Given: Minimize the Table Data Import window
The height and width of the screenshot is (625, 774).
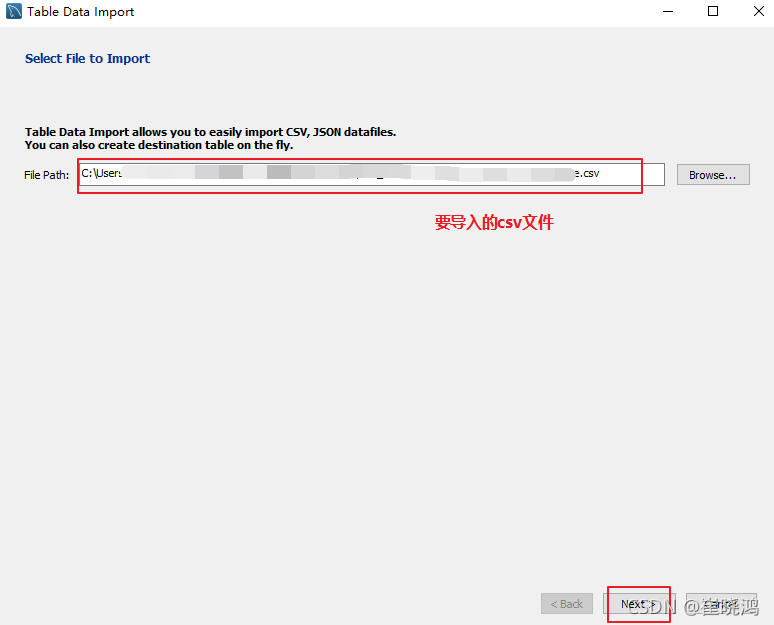Looking at the screenshot, I should point(668,11).
